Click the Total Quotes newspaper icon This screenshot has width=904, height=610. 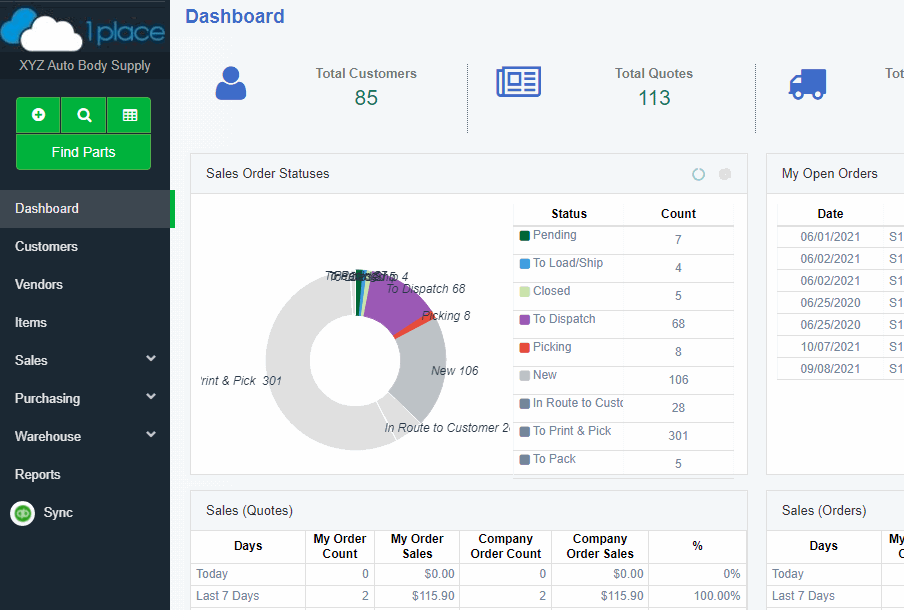tap(518, 83)
